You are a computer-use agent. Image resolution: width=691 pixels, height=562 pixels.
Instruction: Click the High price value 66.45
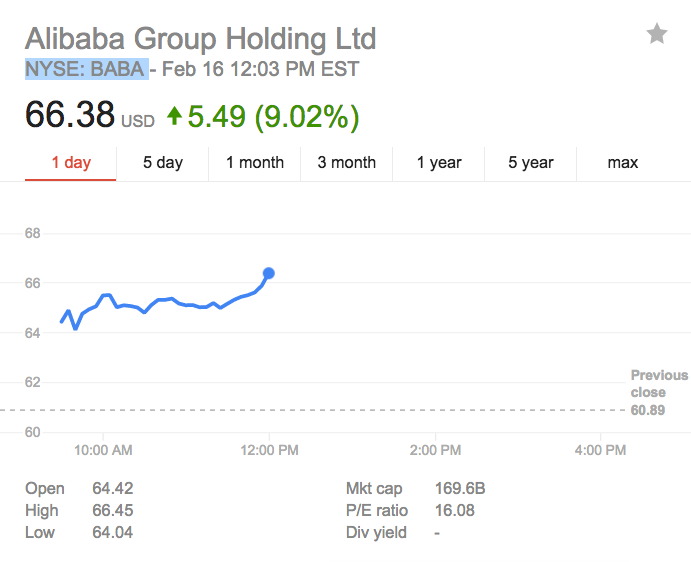coord(111,511)
